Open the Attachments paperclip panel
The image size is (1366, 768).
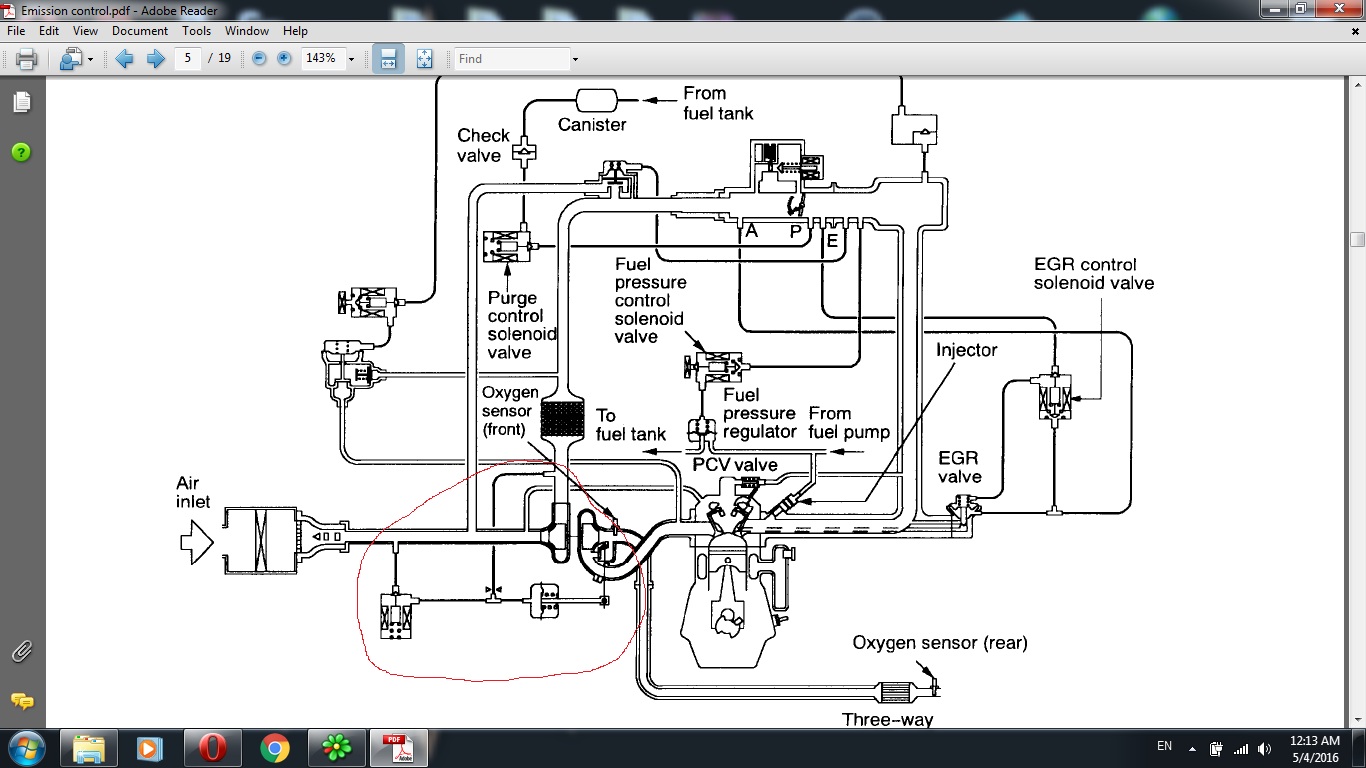click(21, 652)
